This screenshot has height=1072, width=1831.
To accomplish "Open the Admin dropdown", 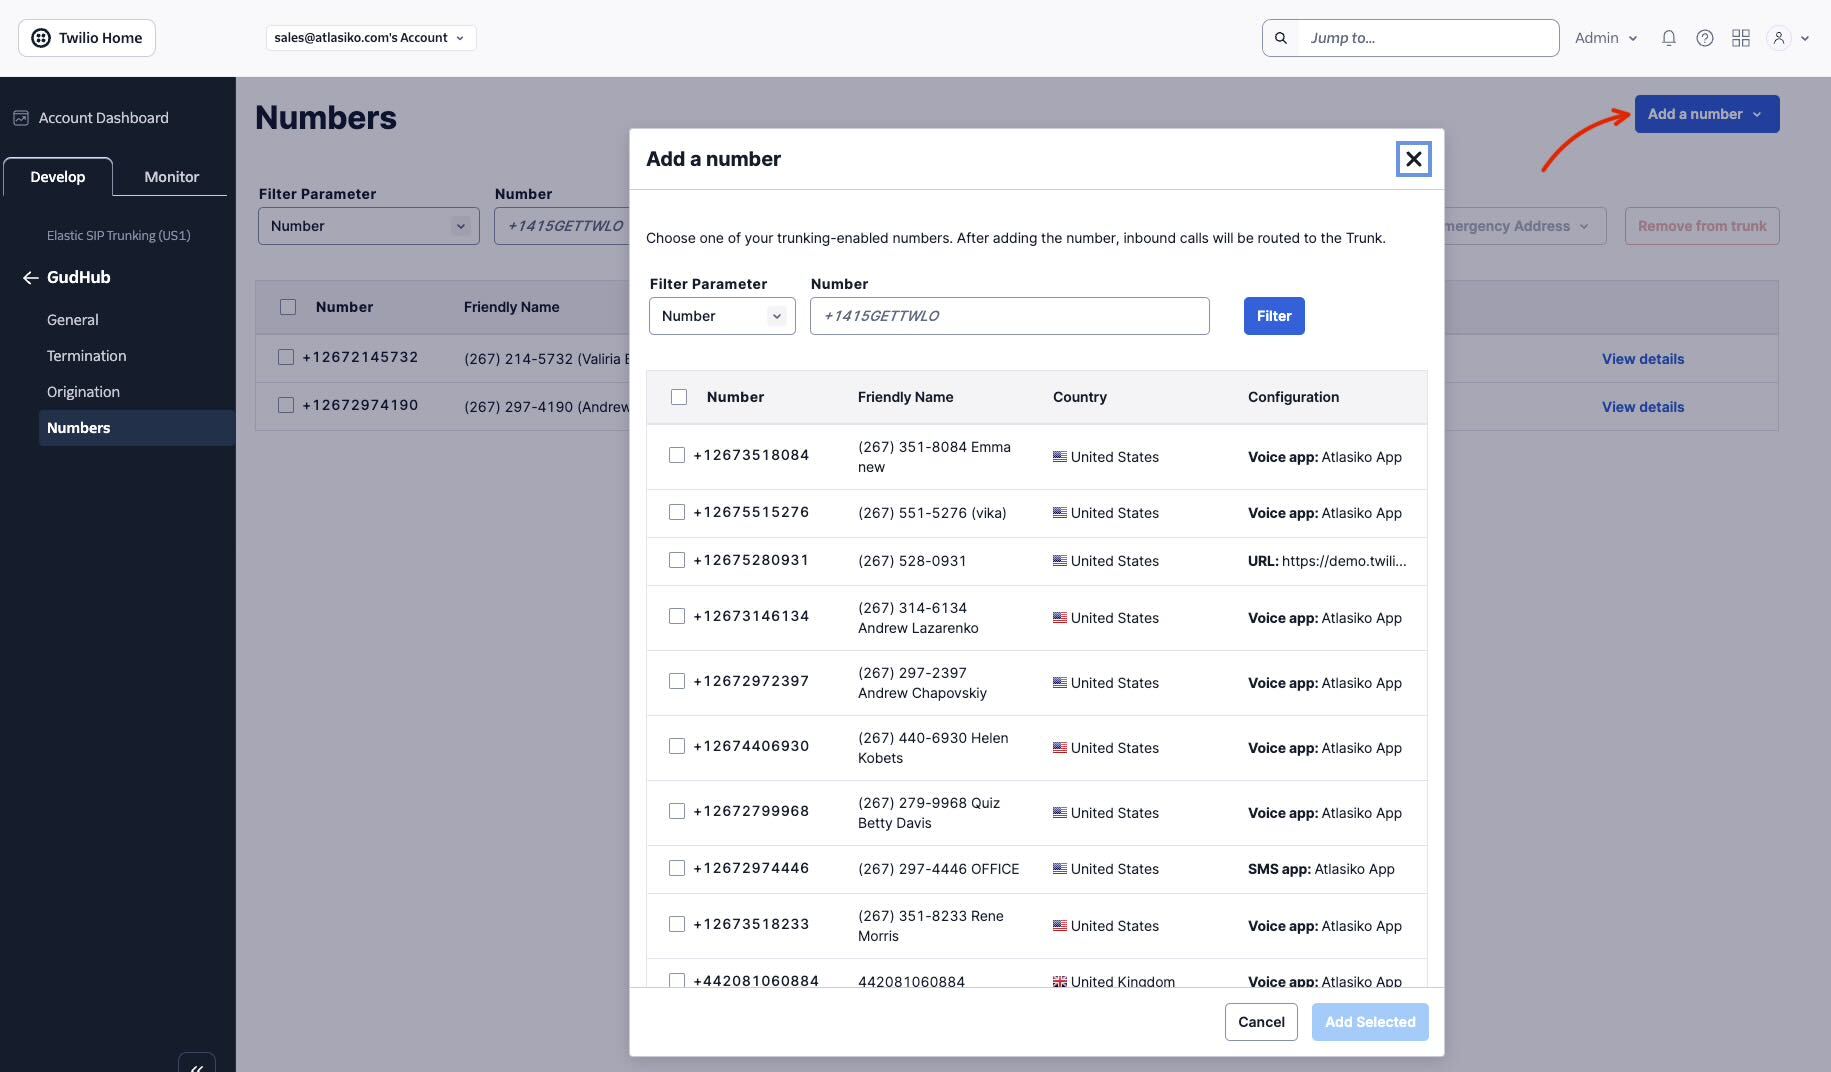I will pos(1606,38).
